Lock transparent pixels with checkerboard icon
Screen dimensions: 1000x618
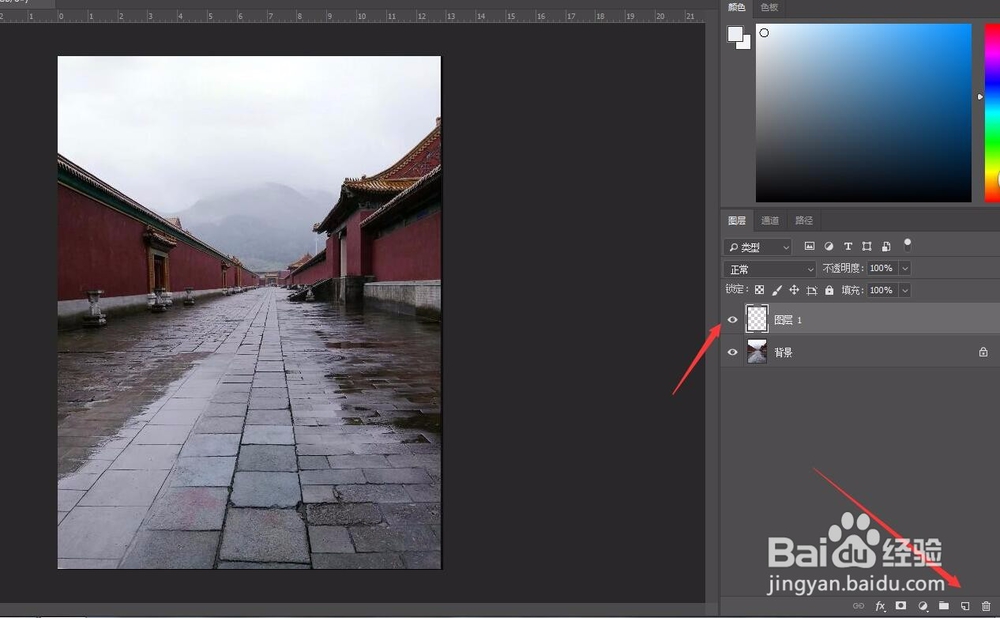pos(759,290)
